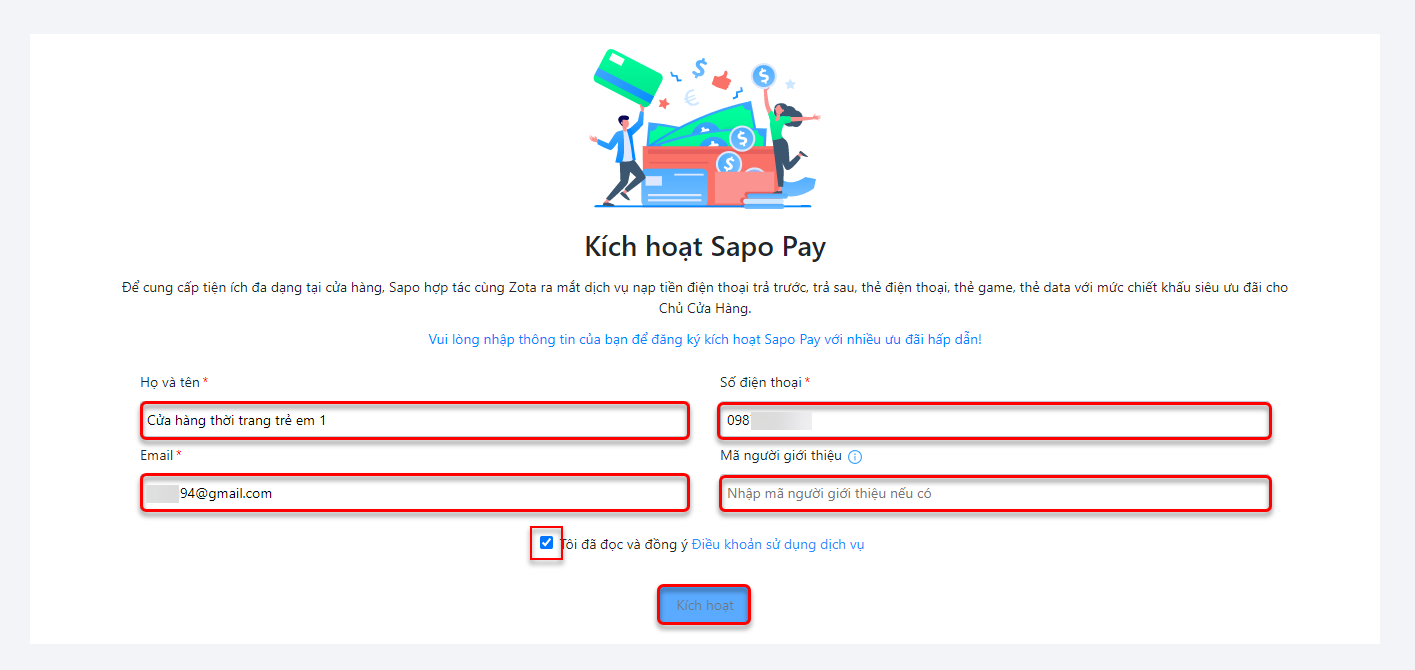Click the Số điện thoại field label
Image resolution: width=1415 pixels, height=670 pixels.
[760, 383]
